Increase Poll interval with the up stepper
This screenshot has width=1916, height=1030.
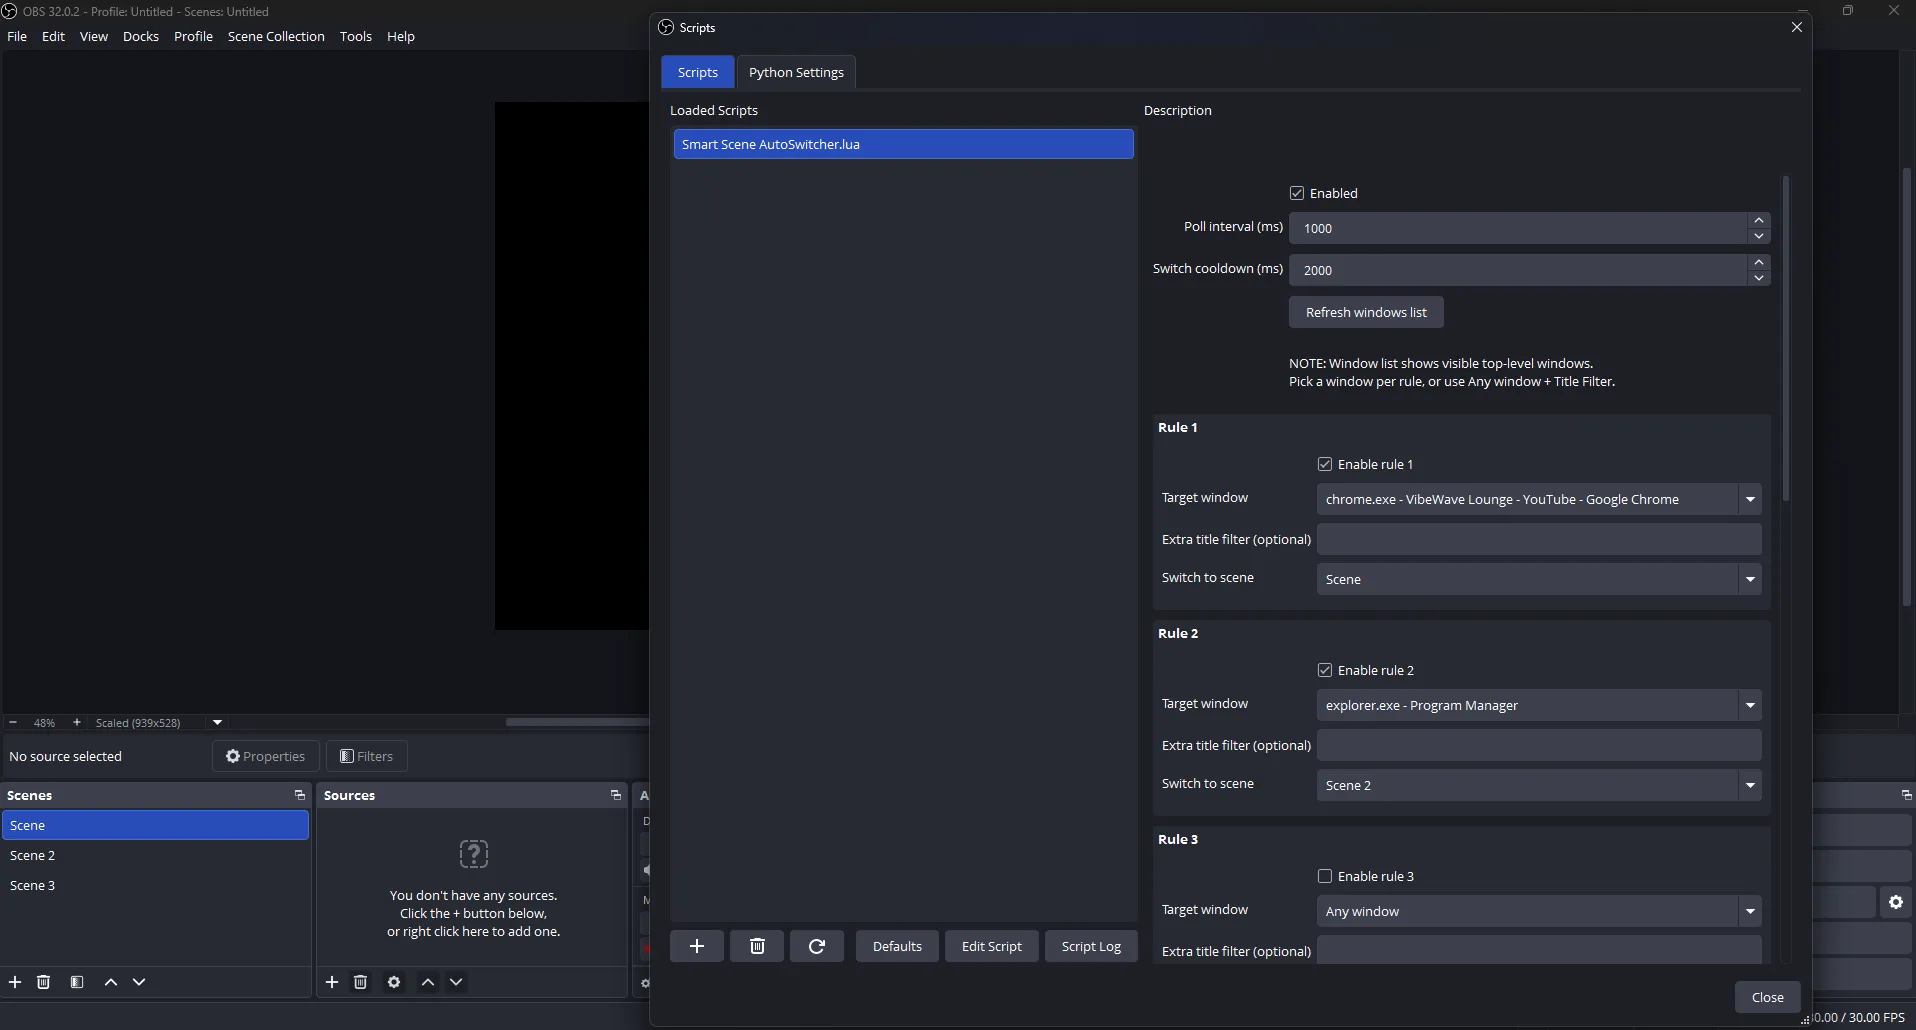coord(1758,221)
